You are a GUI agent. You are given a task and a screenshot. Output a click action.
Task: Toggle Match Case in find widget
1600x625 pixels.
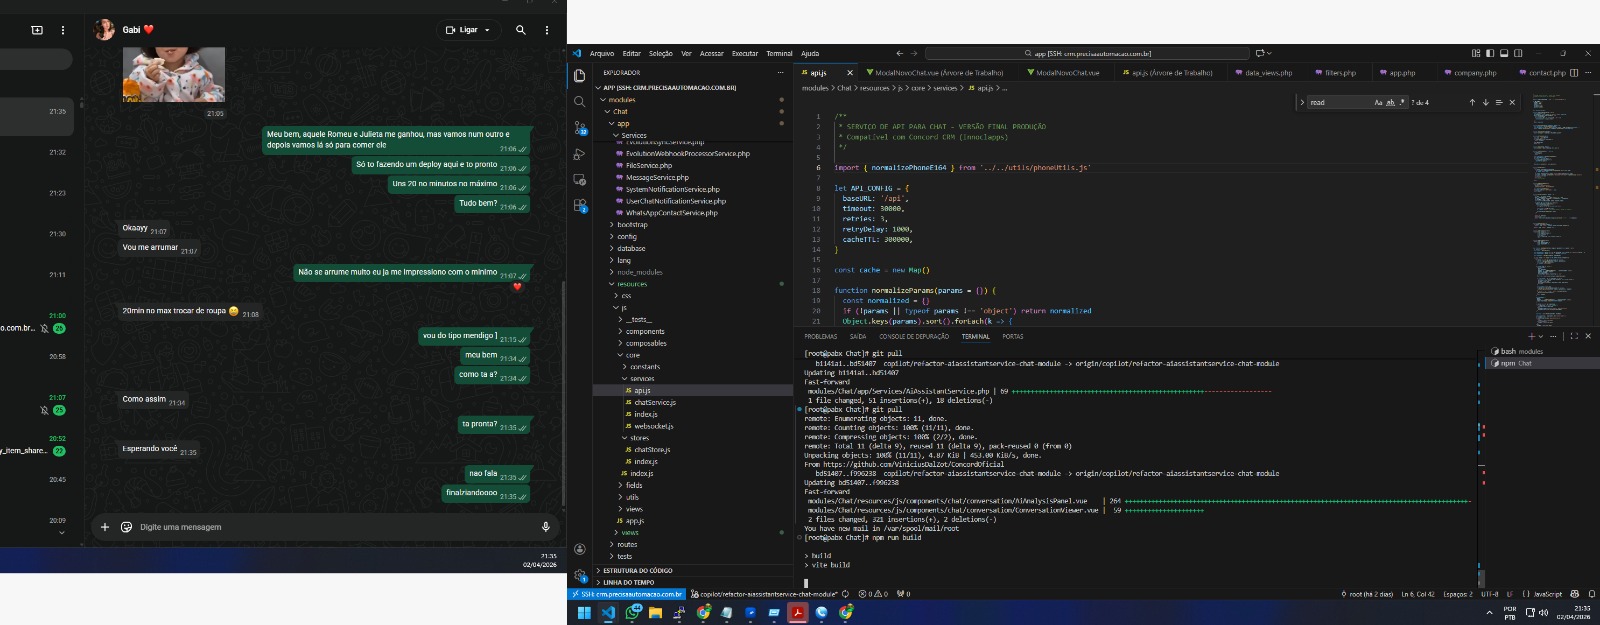(1378, 102)
